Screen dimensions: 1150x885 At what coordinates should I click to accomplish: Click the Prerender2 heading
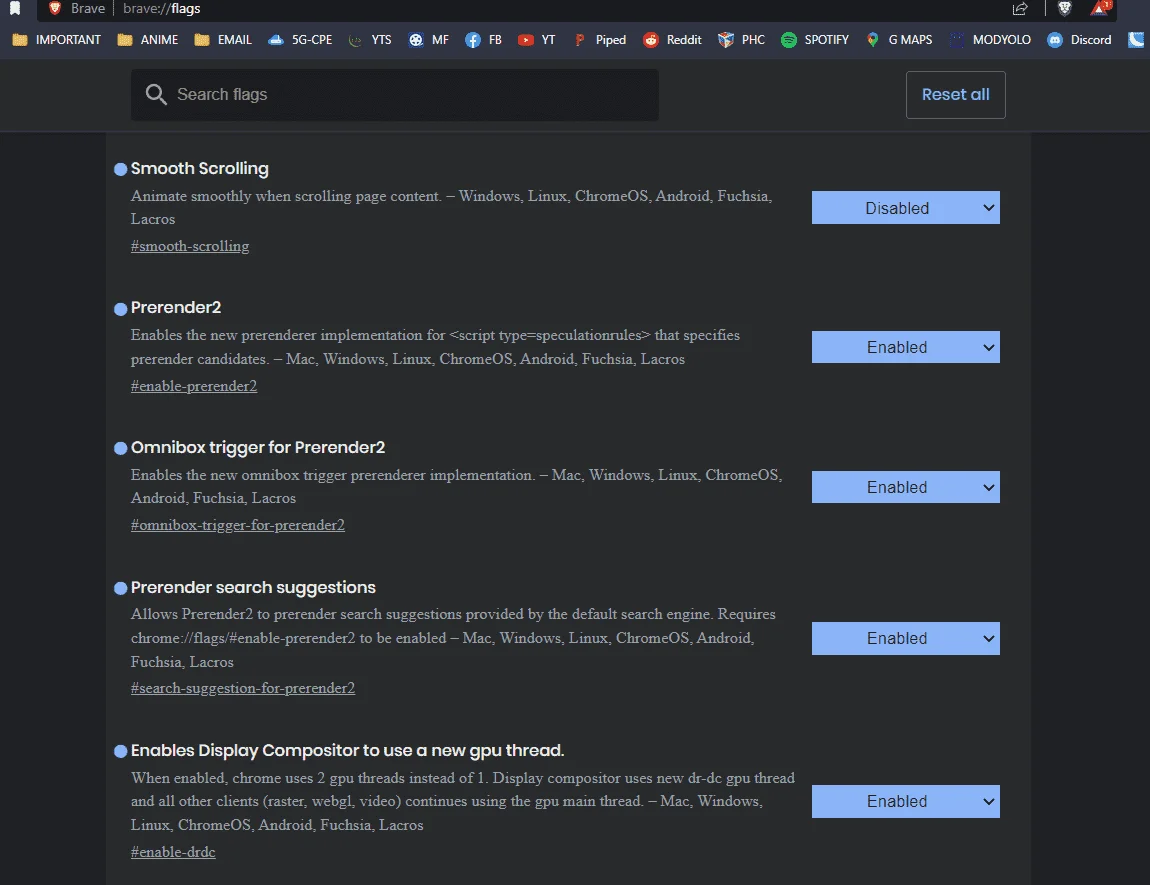176,308
